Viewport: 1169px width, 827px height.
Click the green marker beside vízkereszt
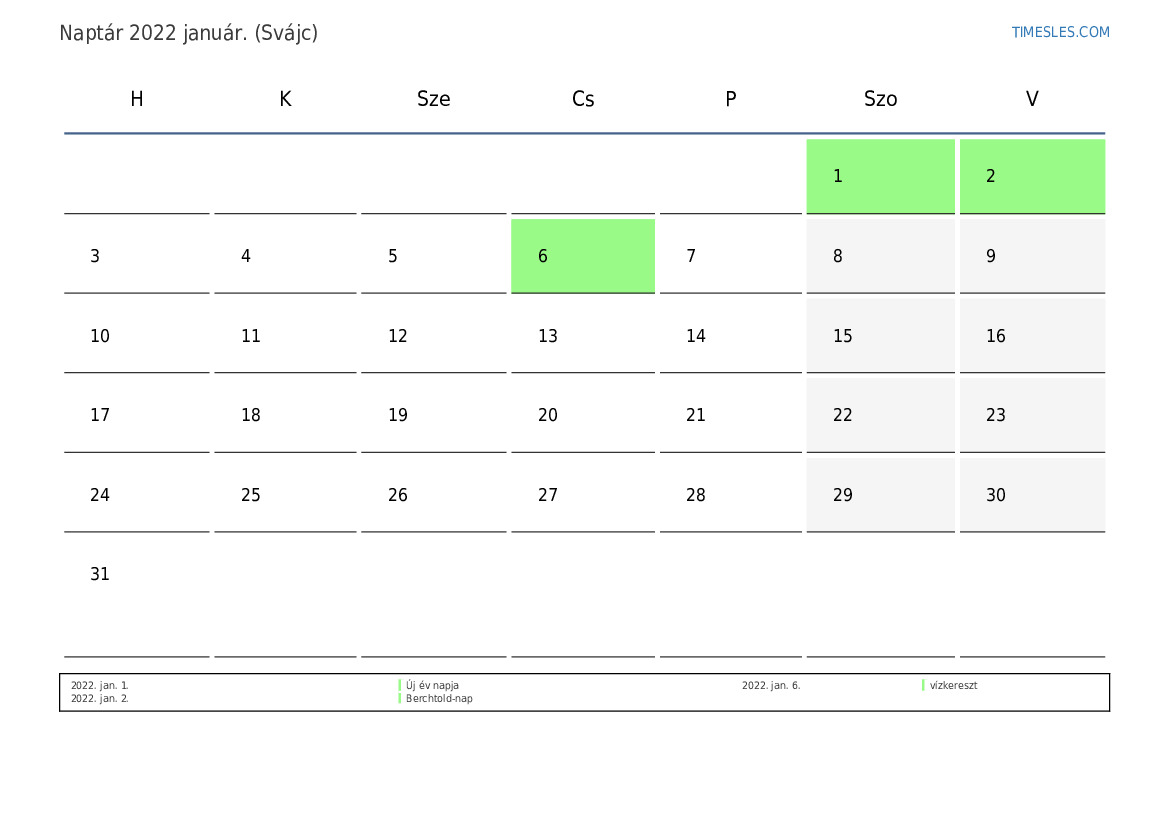pyautogui.click(x=923, y=685)
